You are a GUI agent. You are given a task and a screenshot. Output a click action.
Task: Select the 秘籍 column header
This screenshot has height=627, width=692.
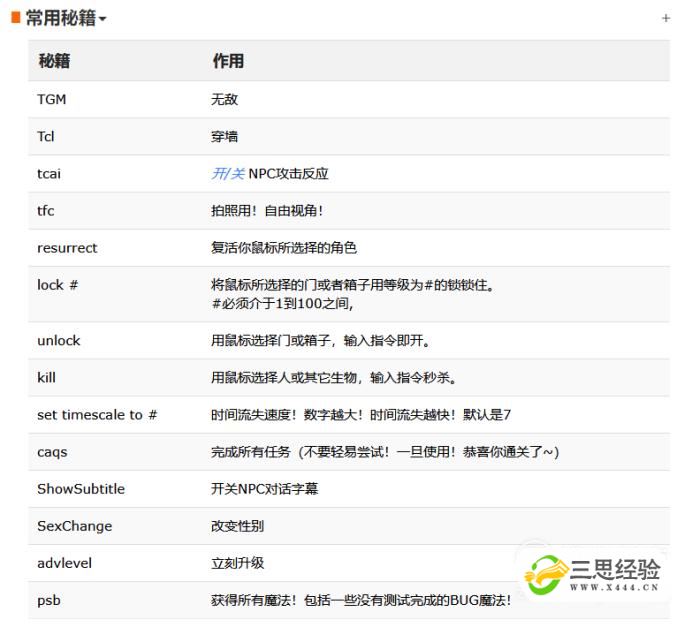[54, 61]
